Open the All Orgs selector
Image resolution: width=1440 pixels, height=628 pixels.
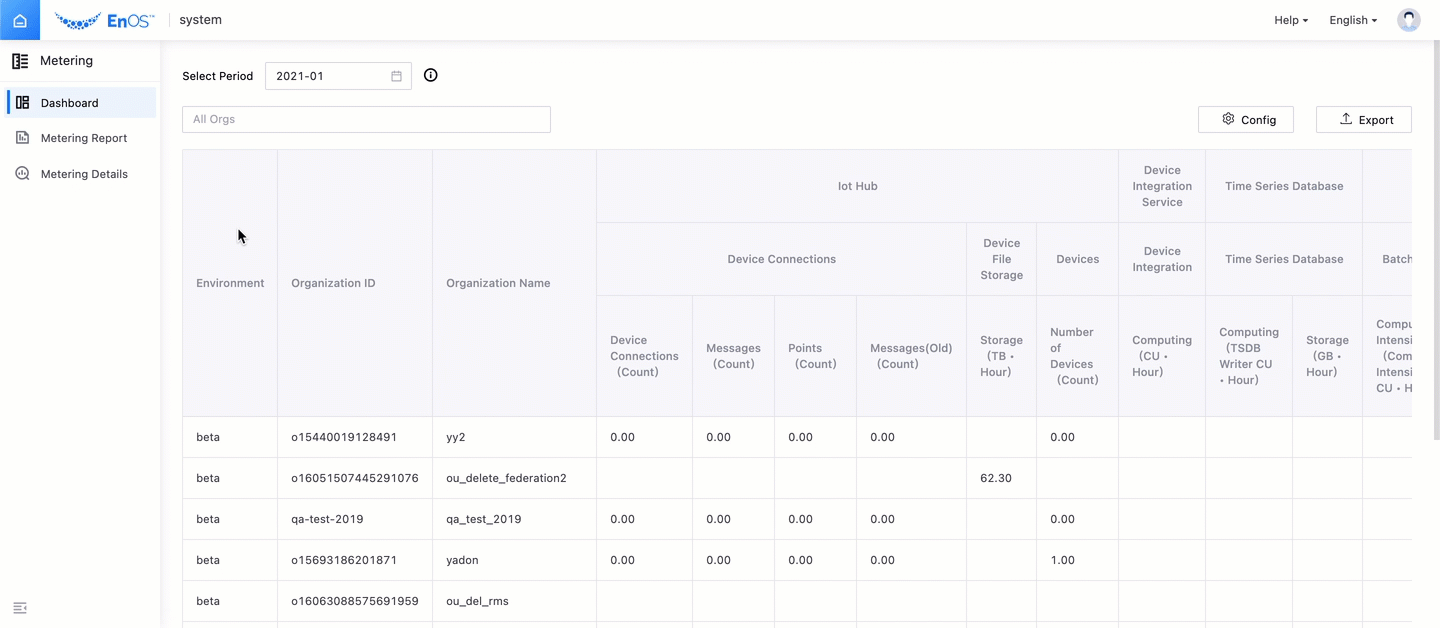[x=366, y=119]
